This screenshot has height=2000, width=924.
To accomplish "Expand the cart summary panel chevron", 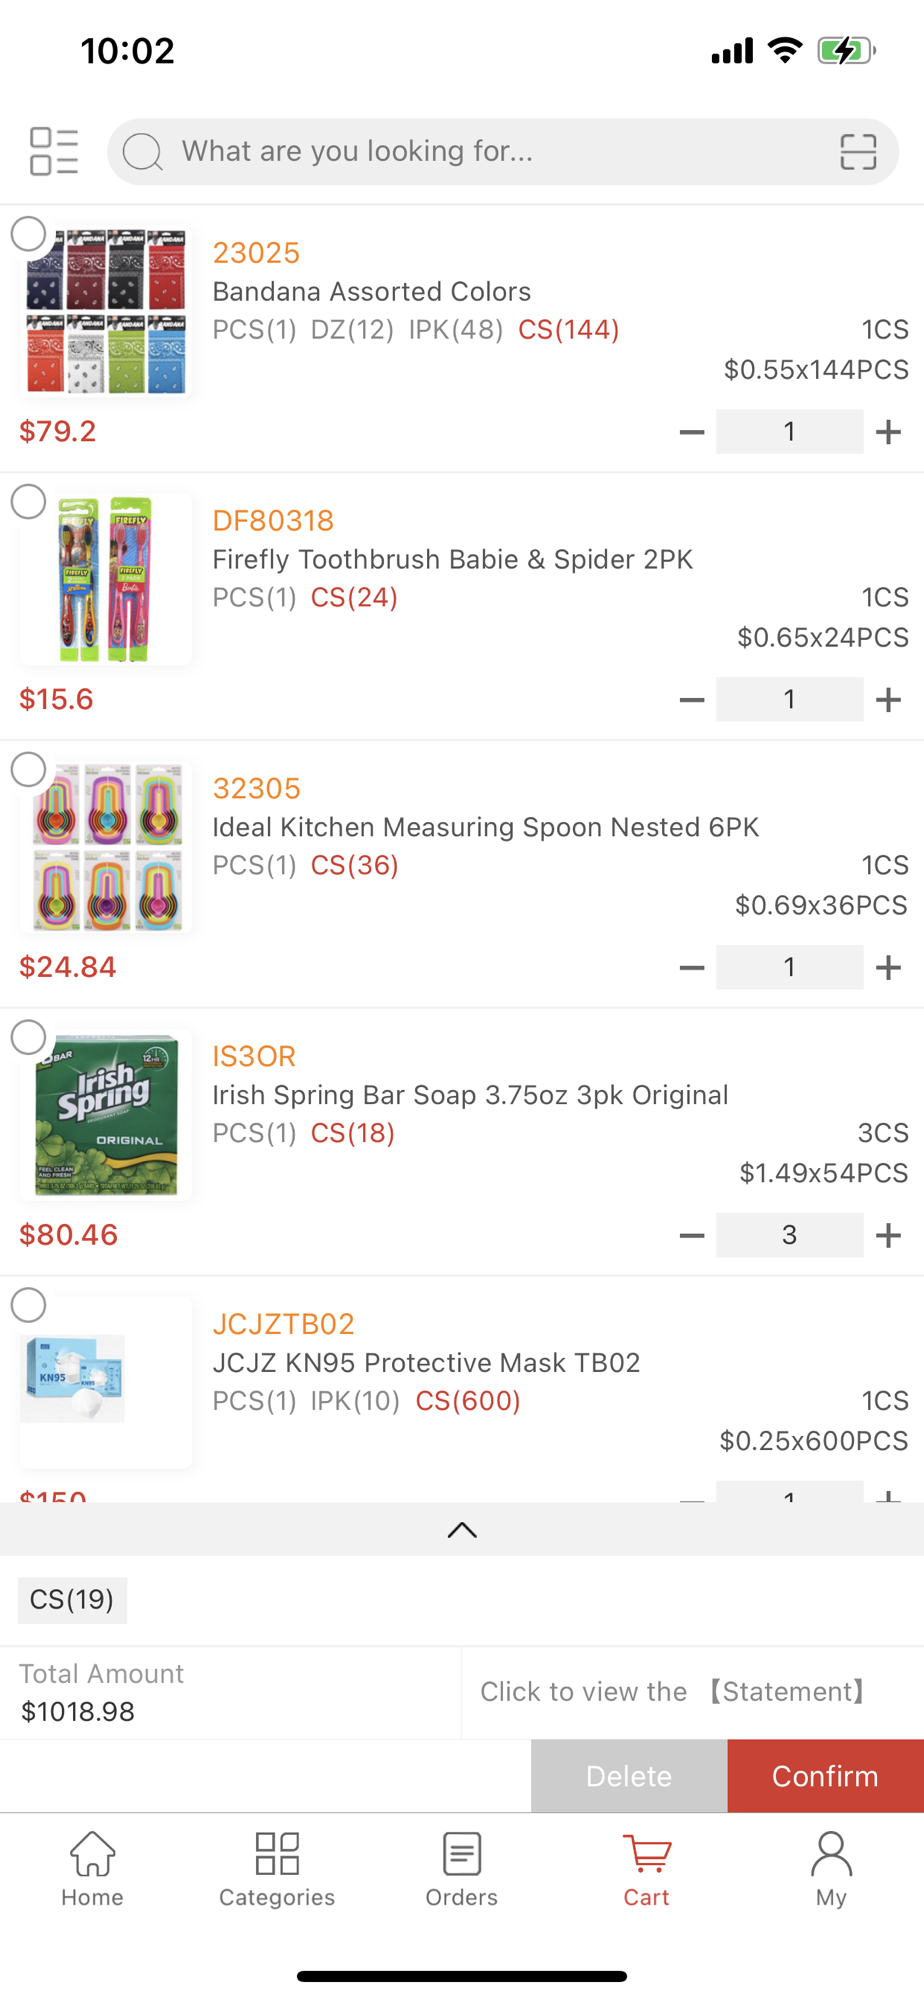I will click(462, 1530).
